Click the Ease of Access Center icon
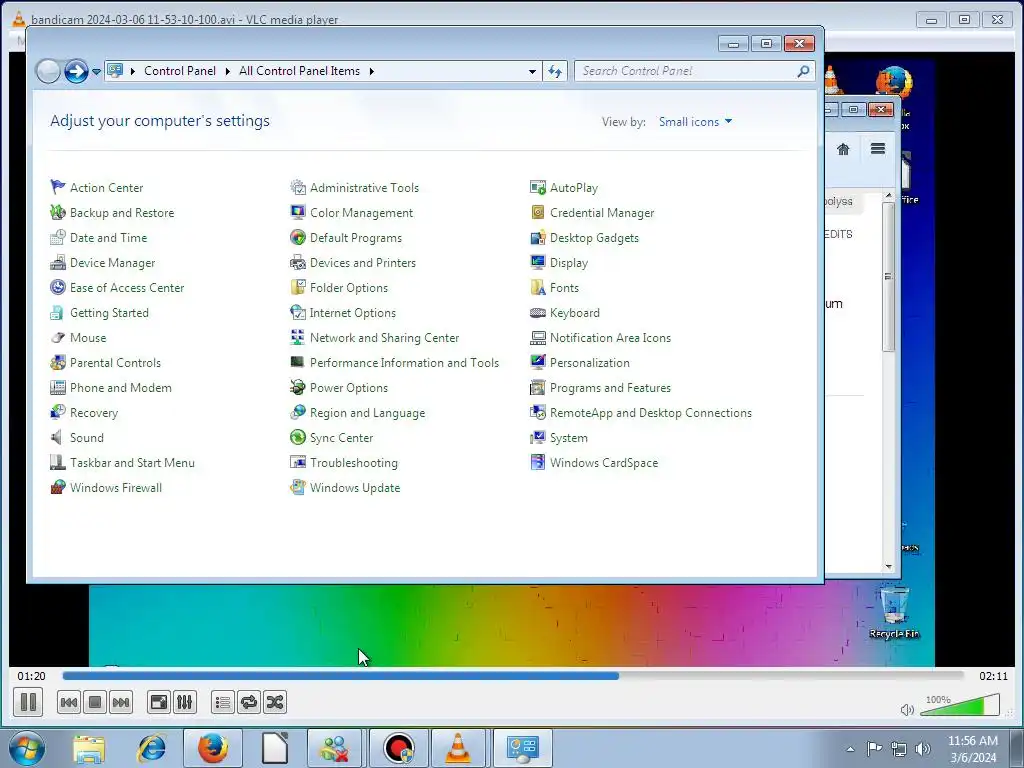Image resolution: width=1024 pixels, height=768 pixels. click(57, 287)
